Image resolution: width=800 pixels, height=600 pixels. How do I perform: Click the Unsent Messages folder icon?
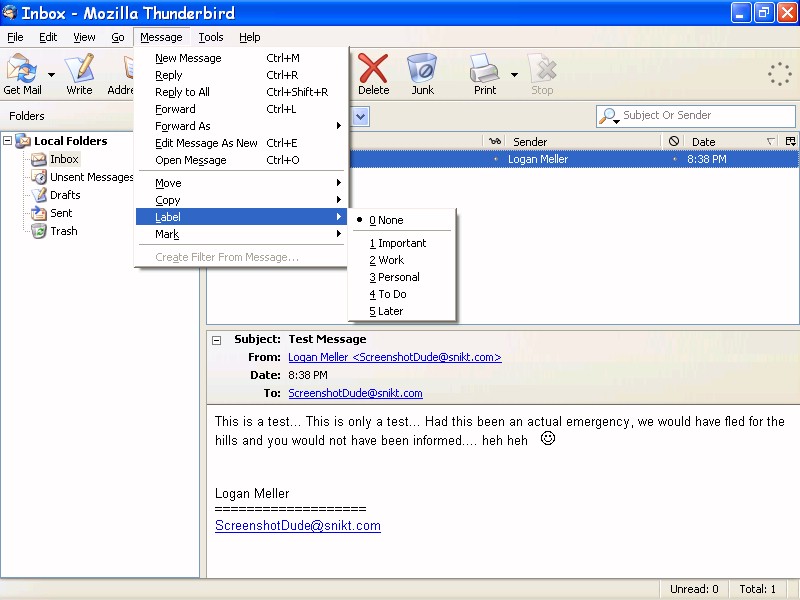[39, 177]
